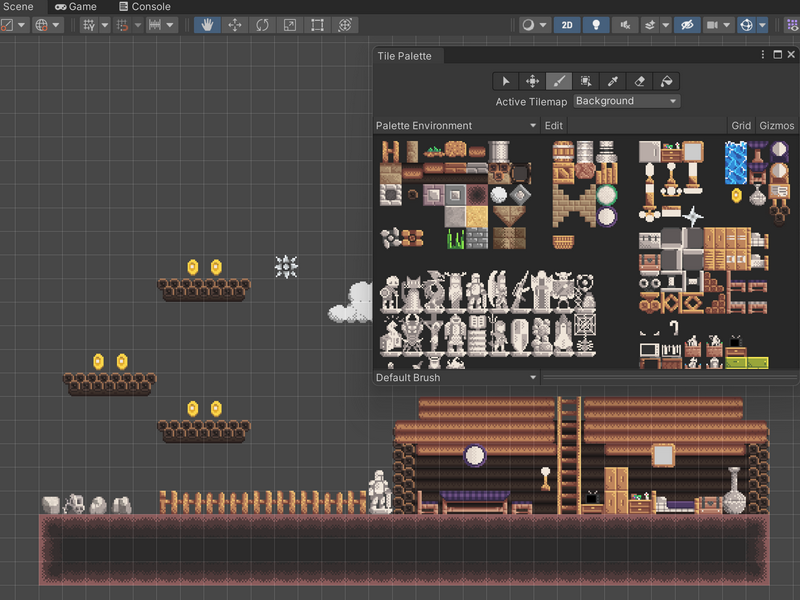800x600 pixels.
Task: Expand the gizmos dropdown arrow
Action: 762,25
